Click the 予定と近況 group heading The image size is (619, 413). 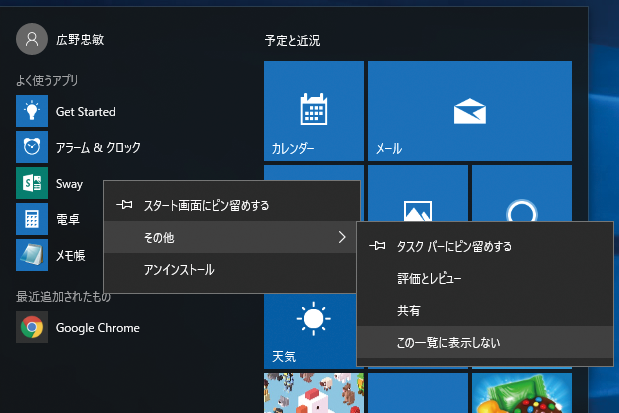click(292, 40)
